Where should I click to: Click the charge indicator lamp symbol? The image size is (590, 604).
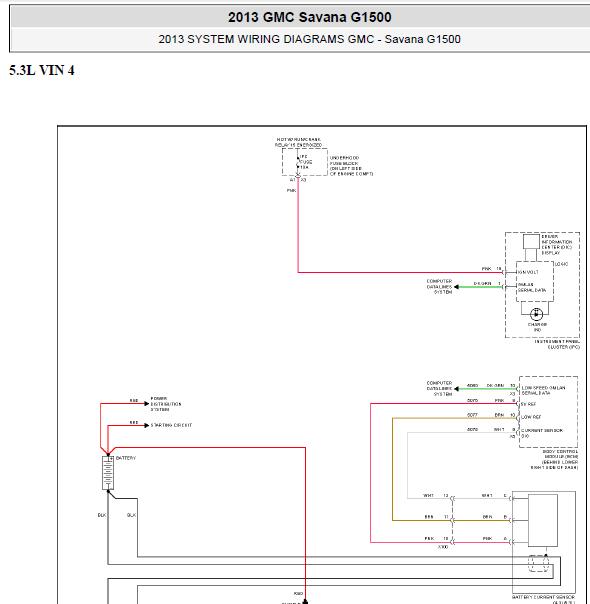(536, 314)
